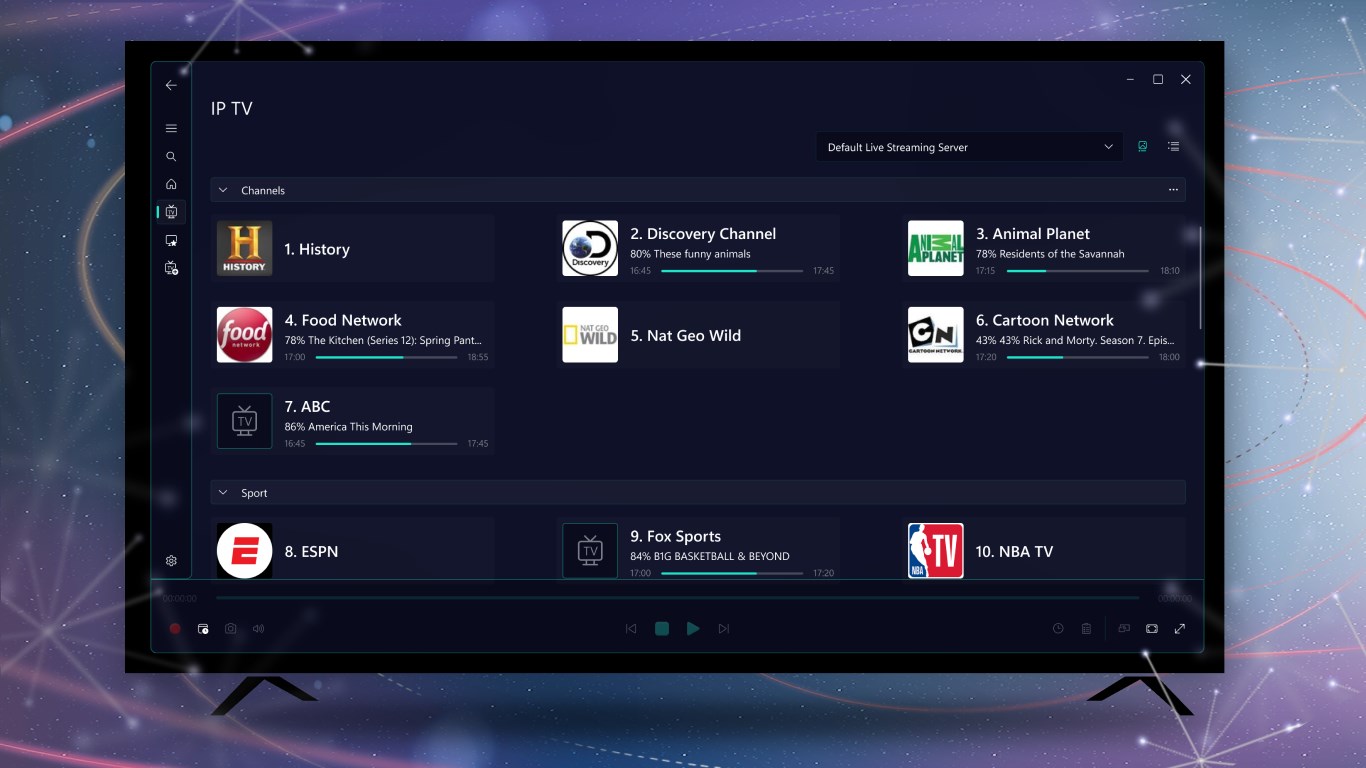
Task: Click the trash delete icon
Action: 1086,629
